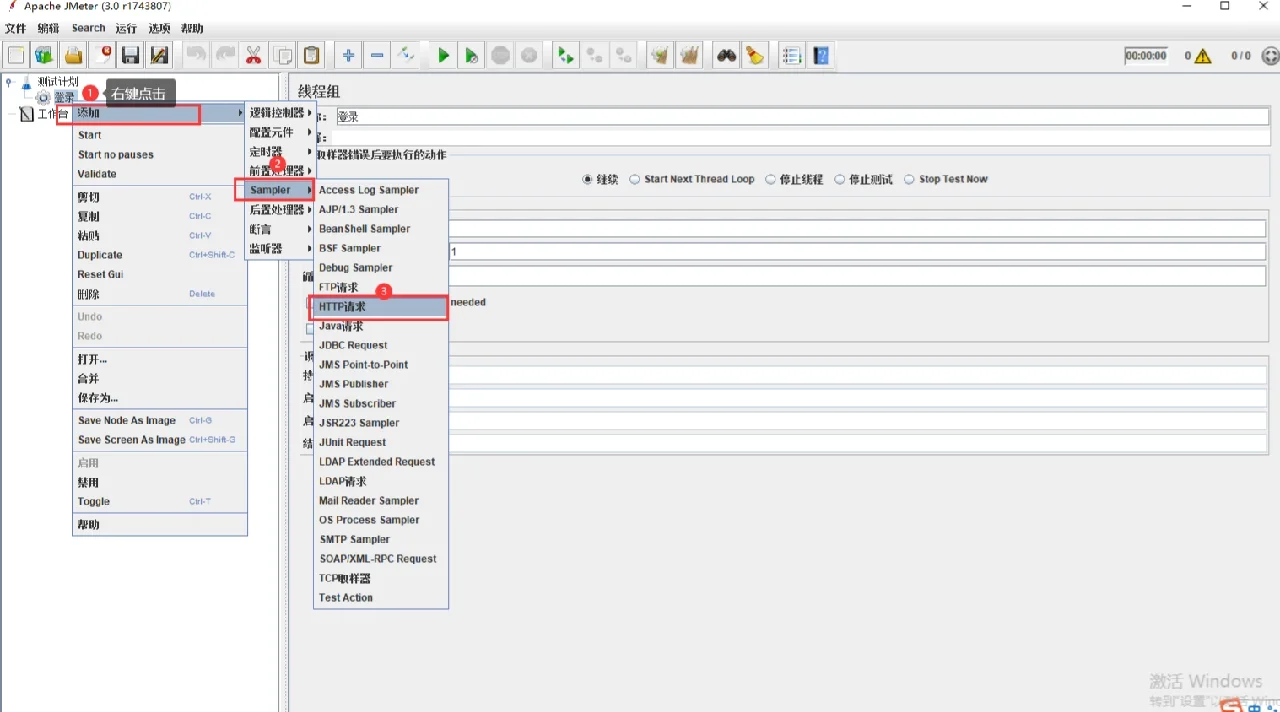
Task: Select the 继续 radio button
Action: pyautogui.click(x=588, y=180)
